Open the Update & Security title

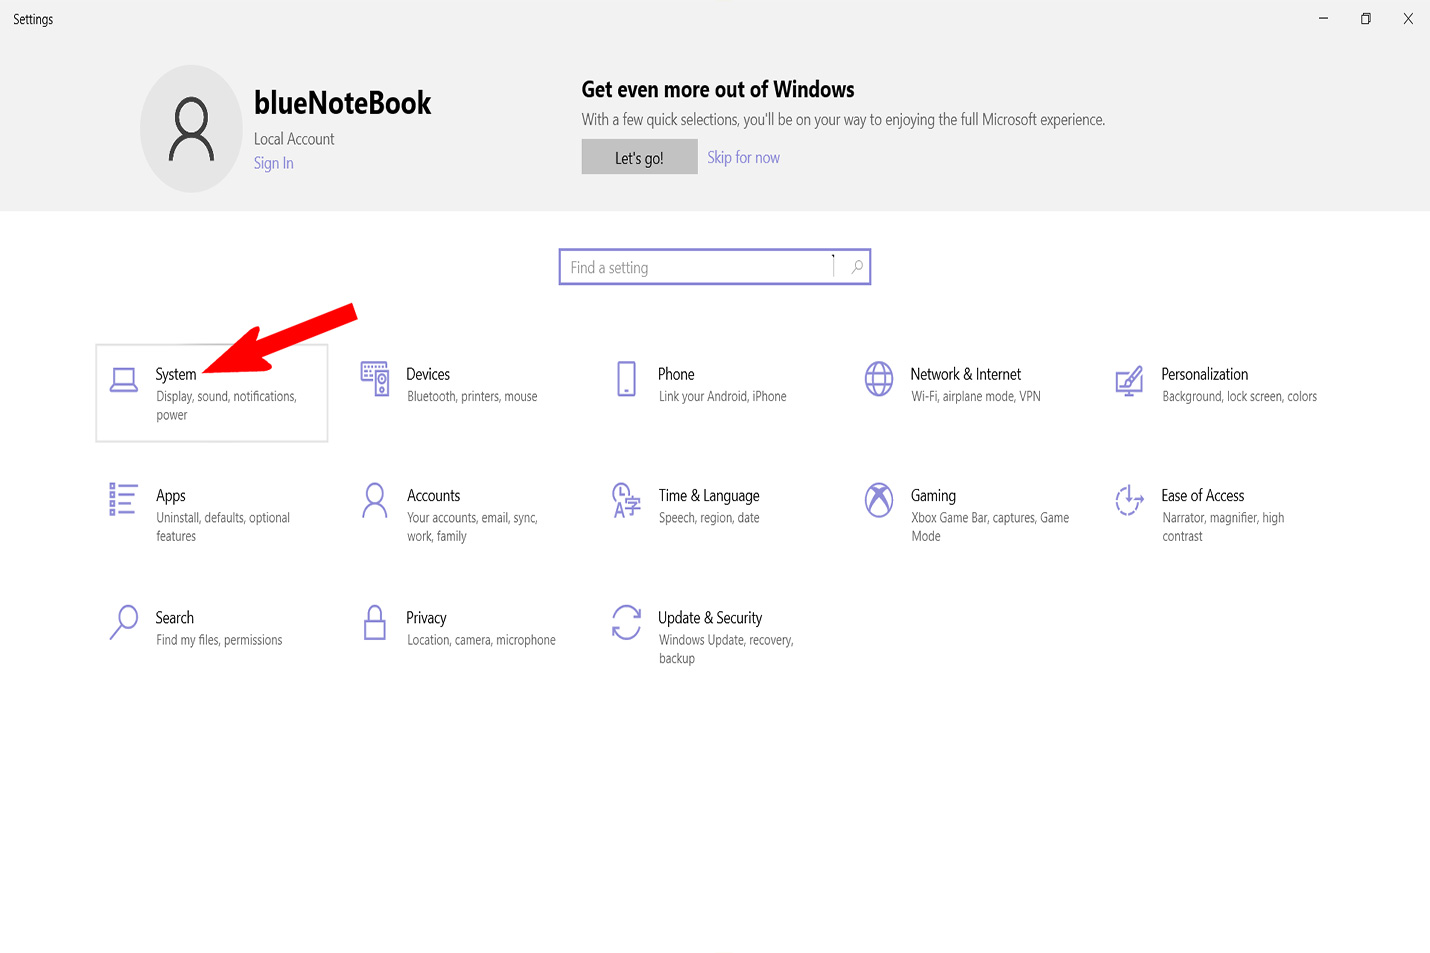710,618
